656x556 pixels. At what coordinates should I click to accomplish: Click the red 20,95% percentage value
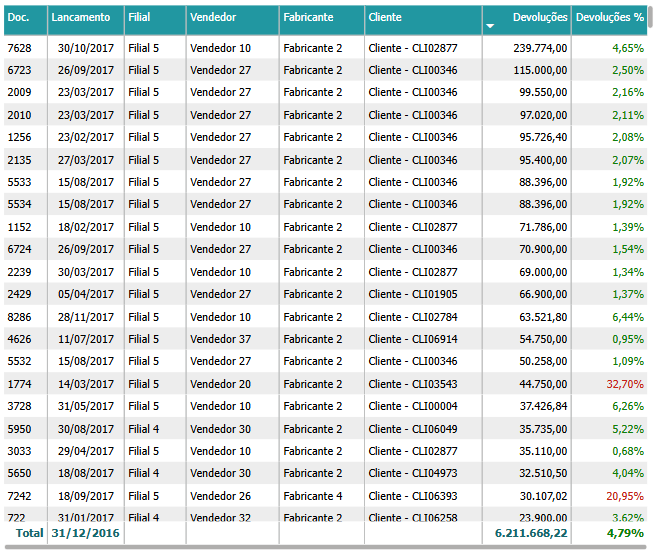(625, 496)
